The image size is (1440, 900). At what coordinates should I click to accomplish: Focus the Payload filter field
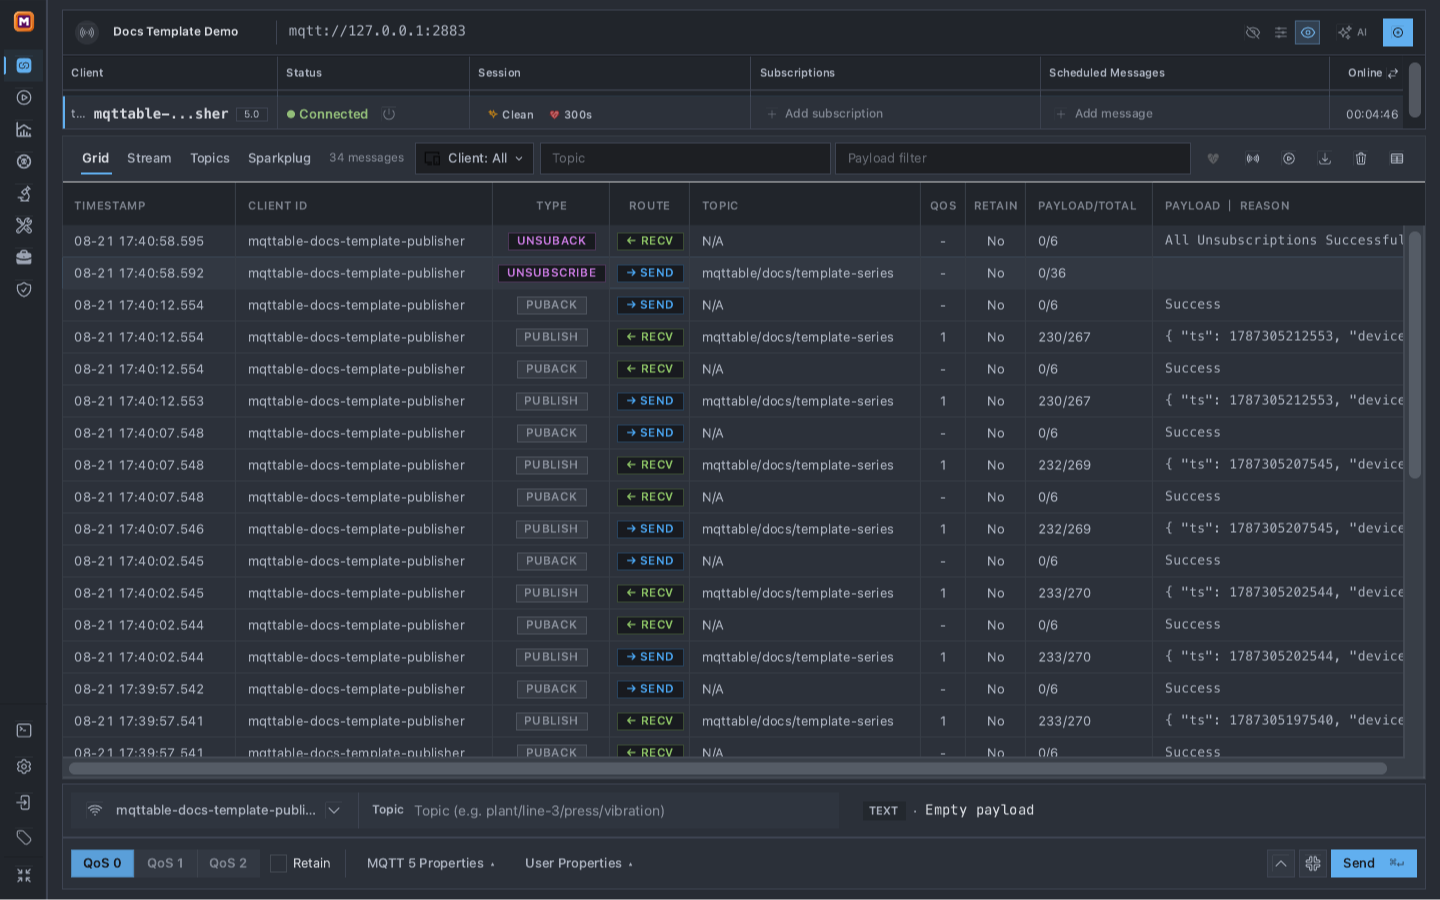1013,159
